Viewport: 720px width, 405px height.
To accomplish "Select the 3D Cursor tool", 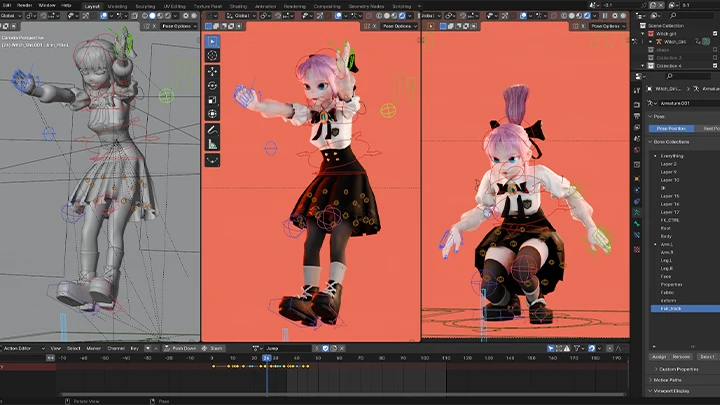I will pos(212,56).
